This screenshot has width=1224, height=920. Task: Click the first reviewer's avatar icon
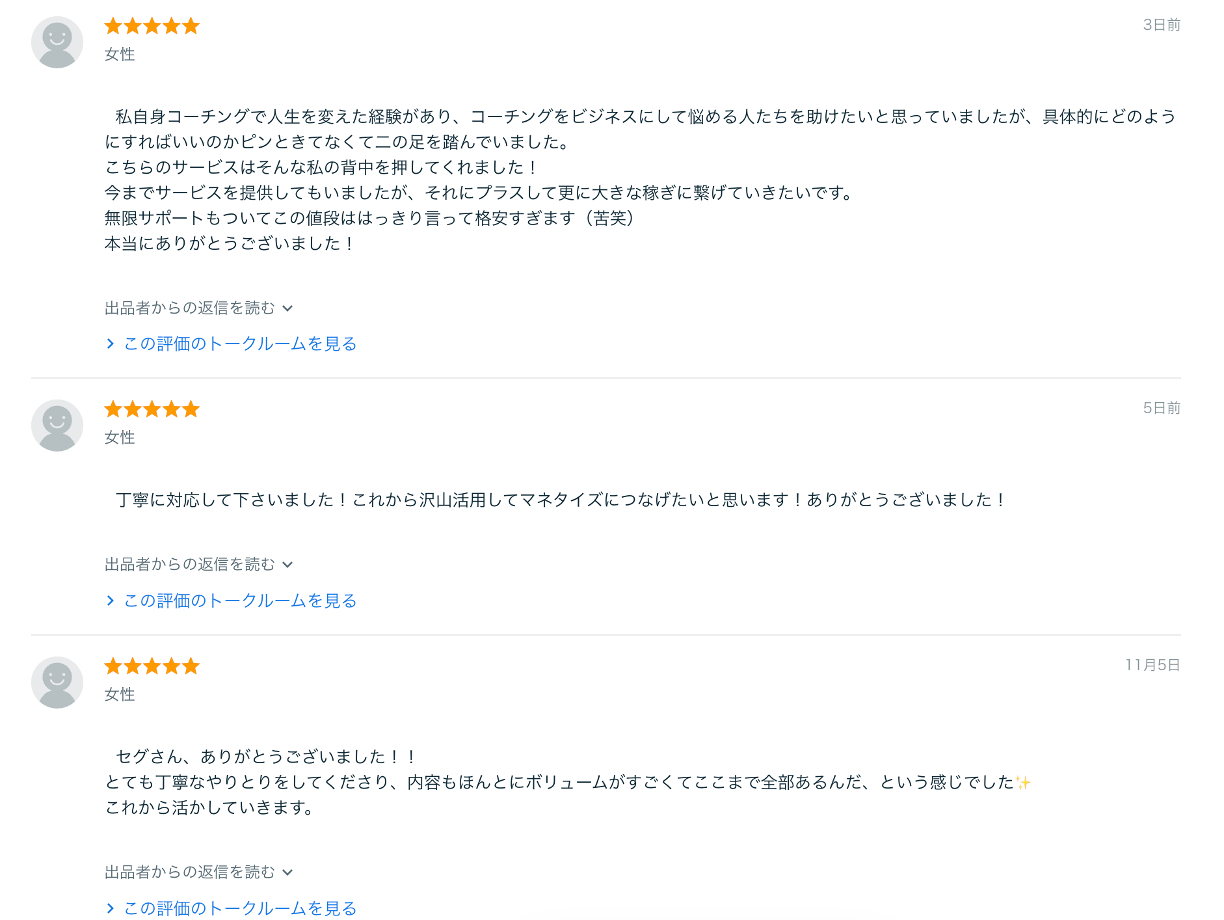56,42
